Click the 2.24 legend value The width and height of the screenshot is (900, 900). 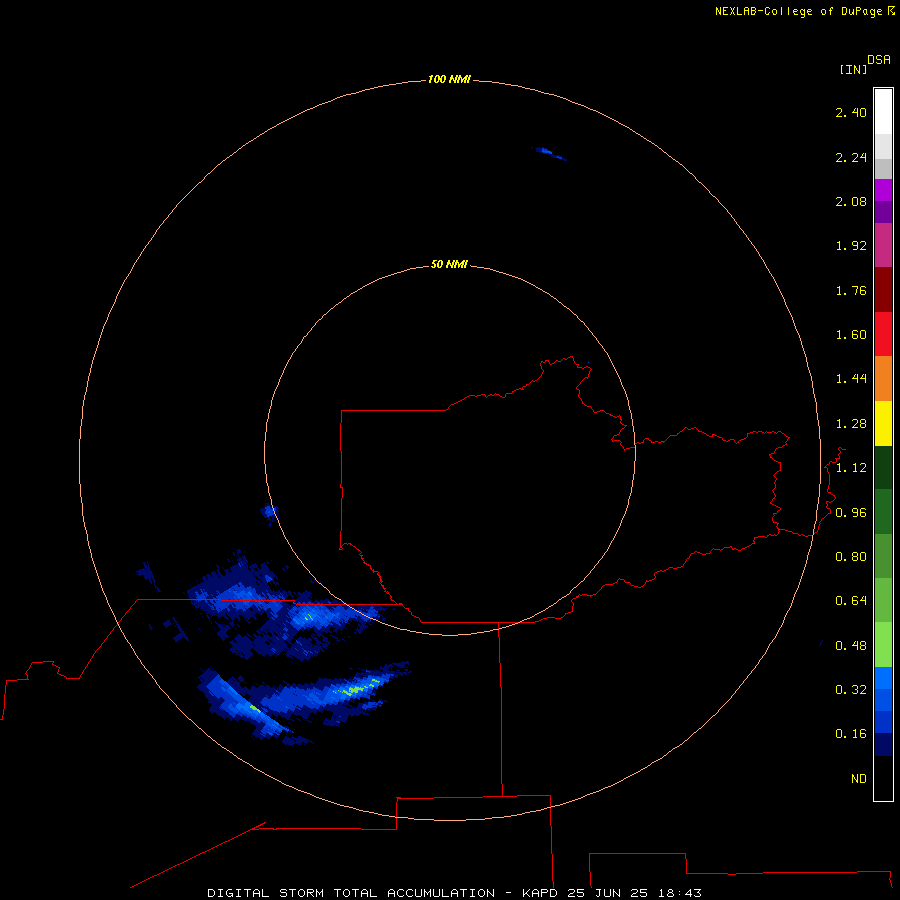point(851,157)
